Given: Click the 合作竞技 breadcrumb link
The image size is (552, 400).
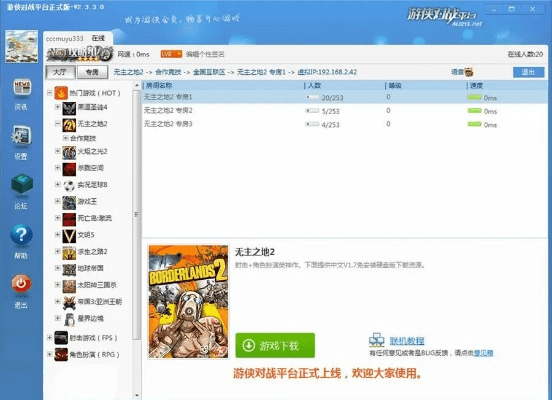Looking at the screenshot, I should pyautogui.click(x=168, y=72).
